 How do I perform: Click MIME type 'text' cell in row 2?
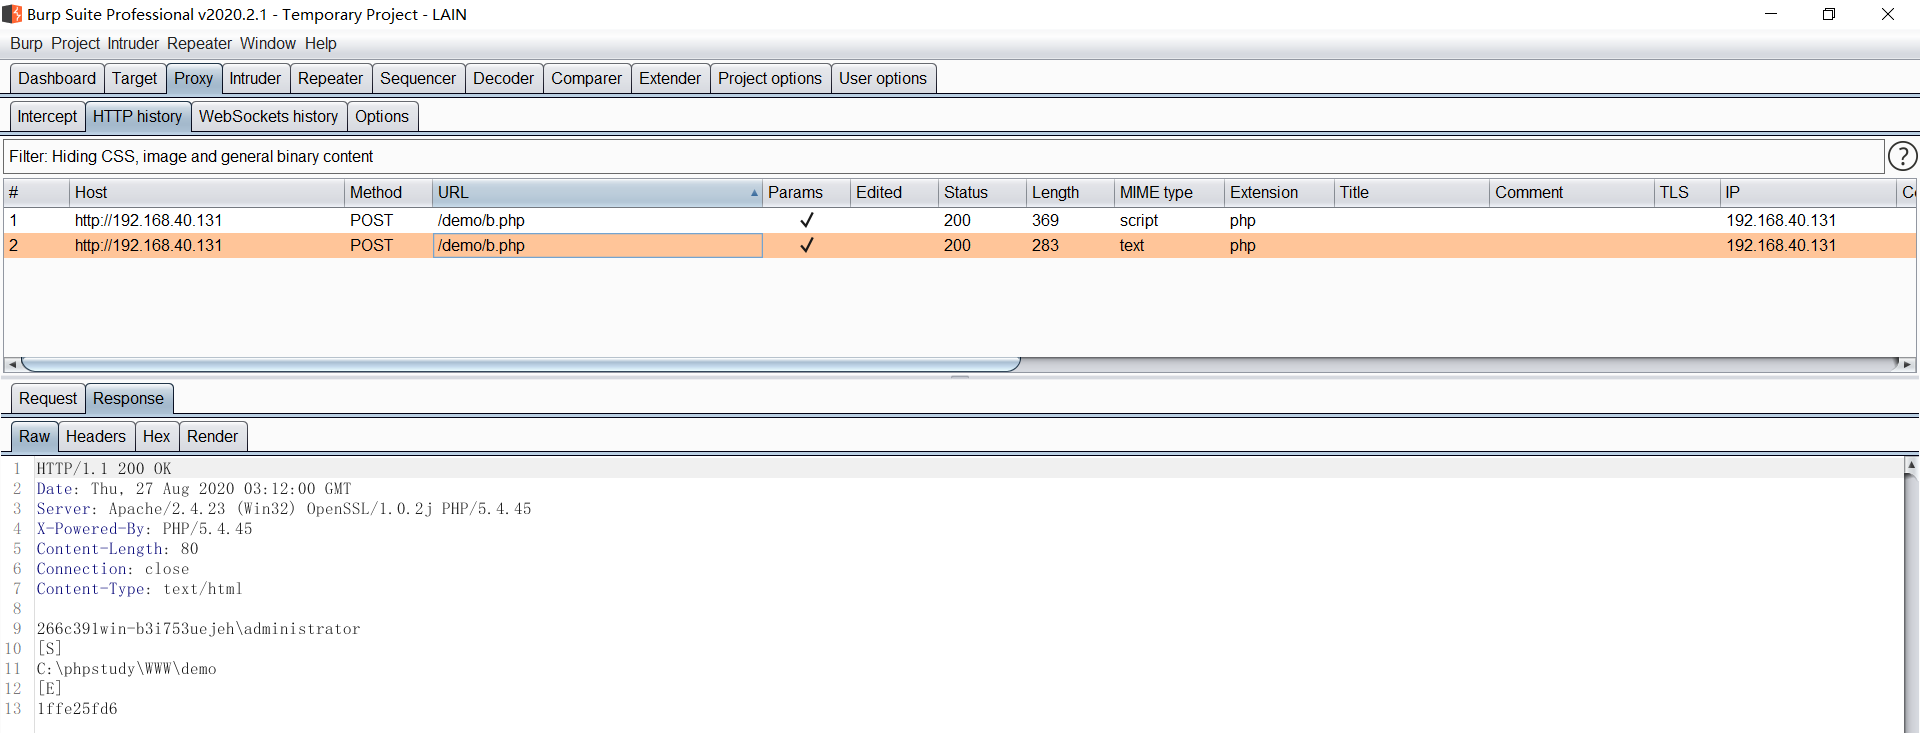[1131, 245]
